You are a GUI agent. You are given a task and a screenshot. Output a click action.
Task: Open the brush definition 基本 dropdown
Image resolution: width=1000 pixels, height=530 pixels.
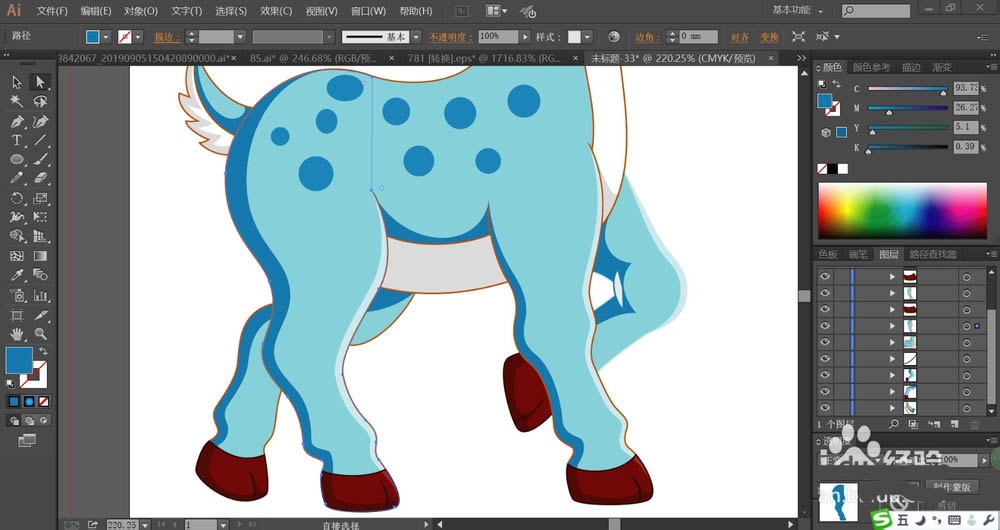click(416, 37)
